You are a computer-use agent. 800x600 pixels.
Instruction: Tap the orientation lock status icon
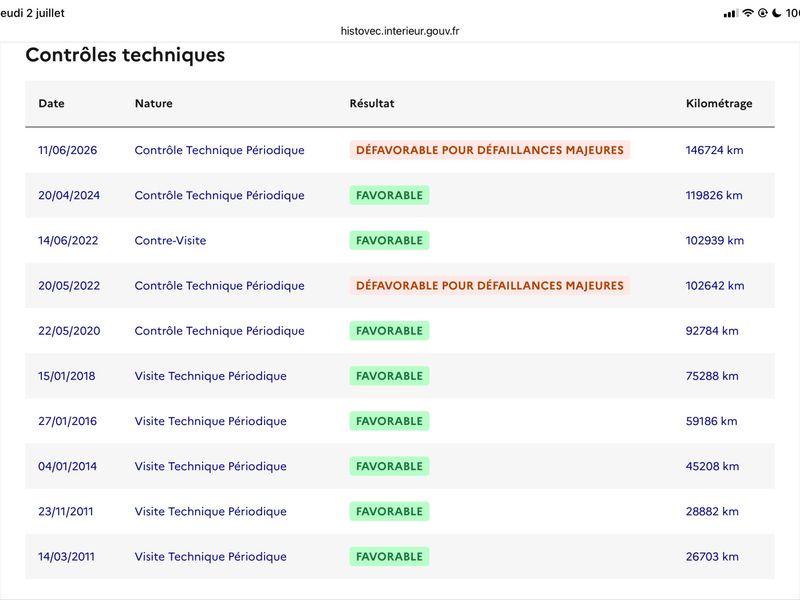tap(763, 13)
